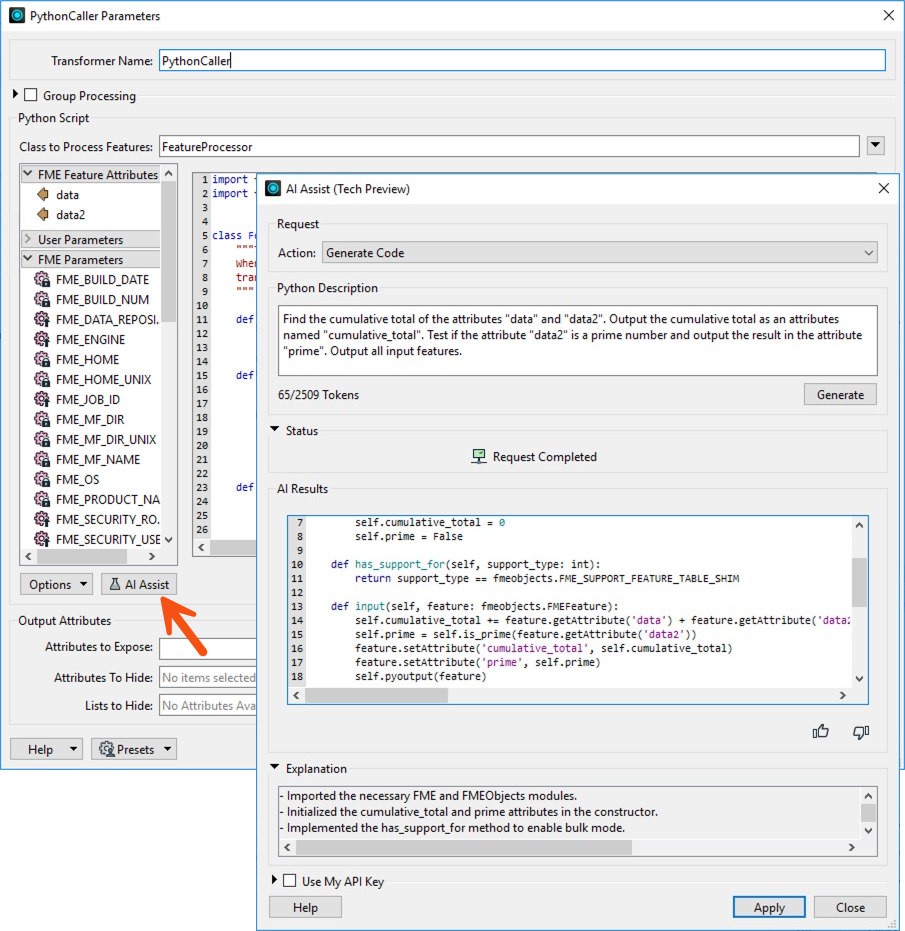Click Apply to accept the AI code
The width and height of the screenshot is (905, 931).
[x=769, y=907]
